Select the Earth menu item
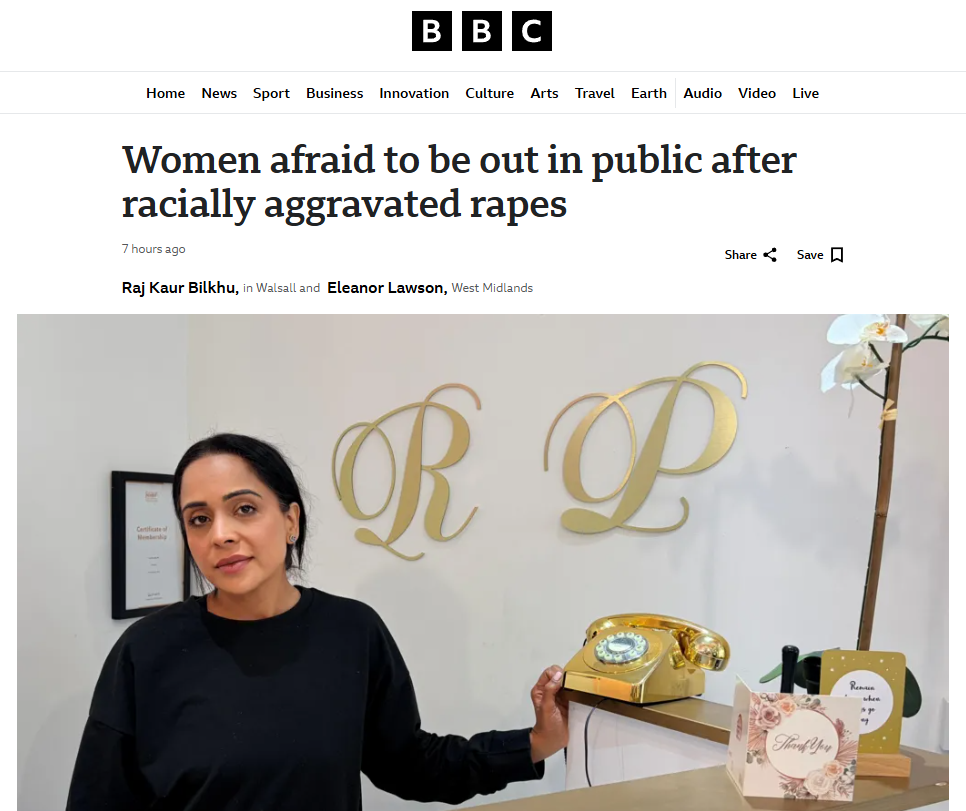This screenshot has height=811, width=966. tap(649, 93)
